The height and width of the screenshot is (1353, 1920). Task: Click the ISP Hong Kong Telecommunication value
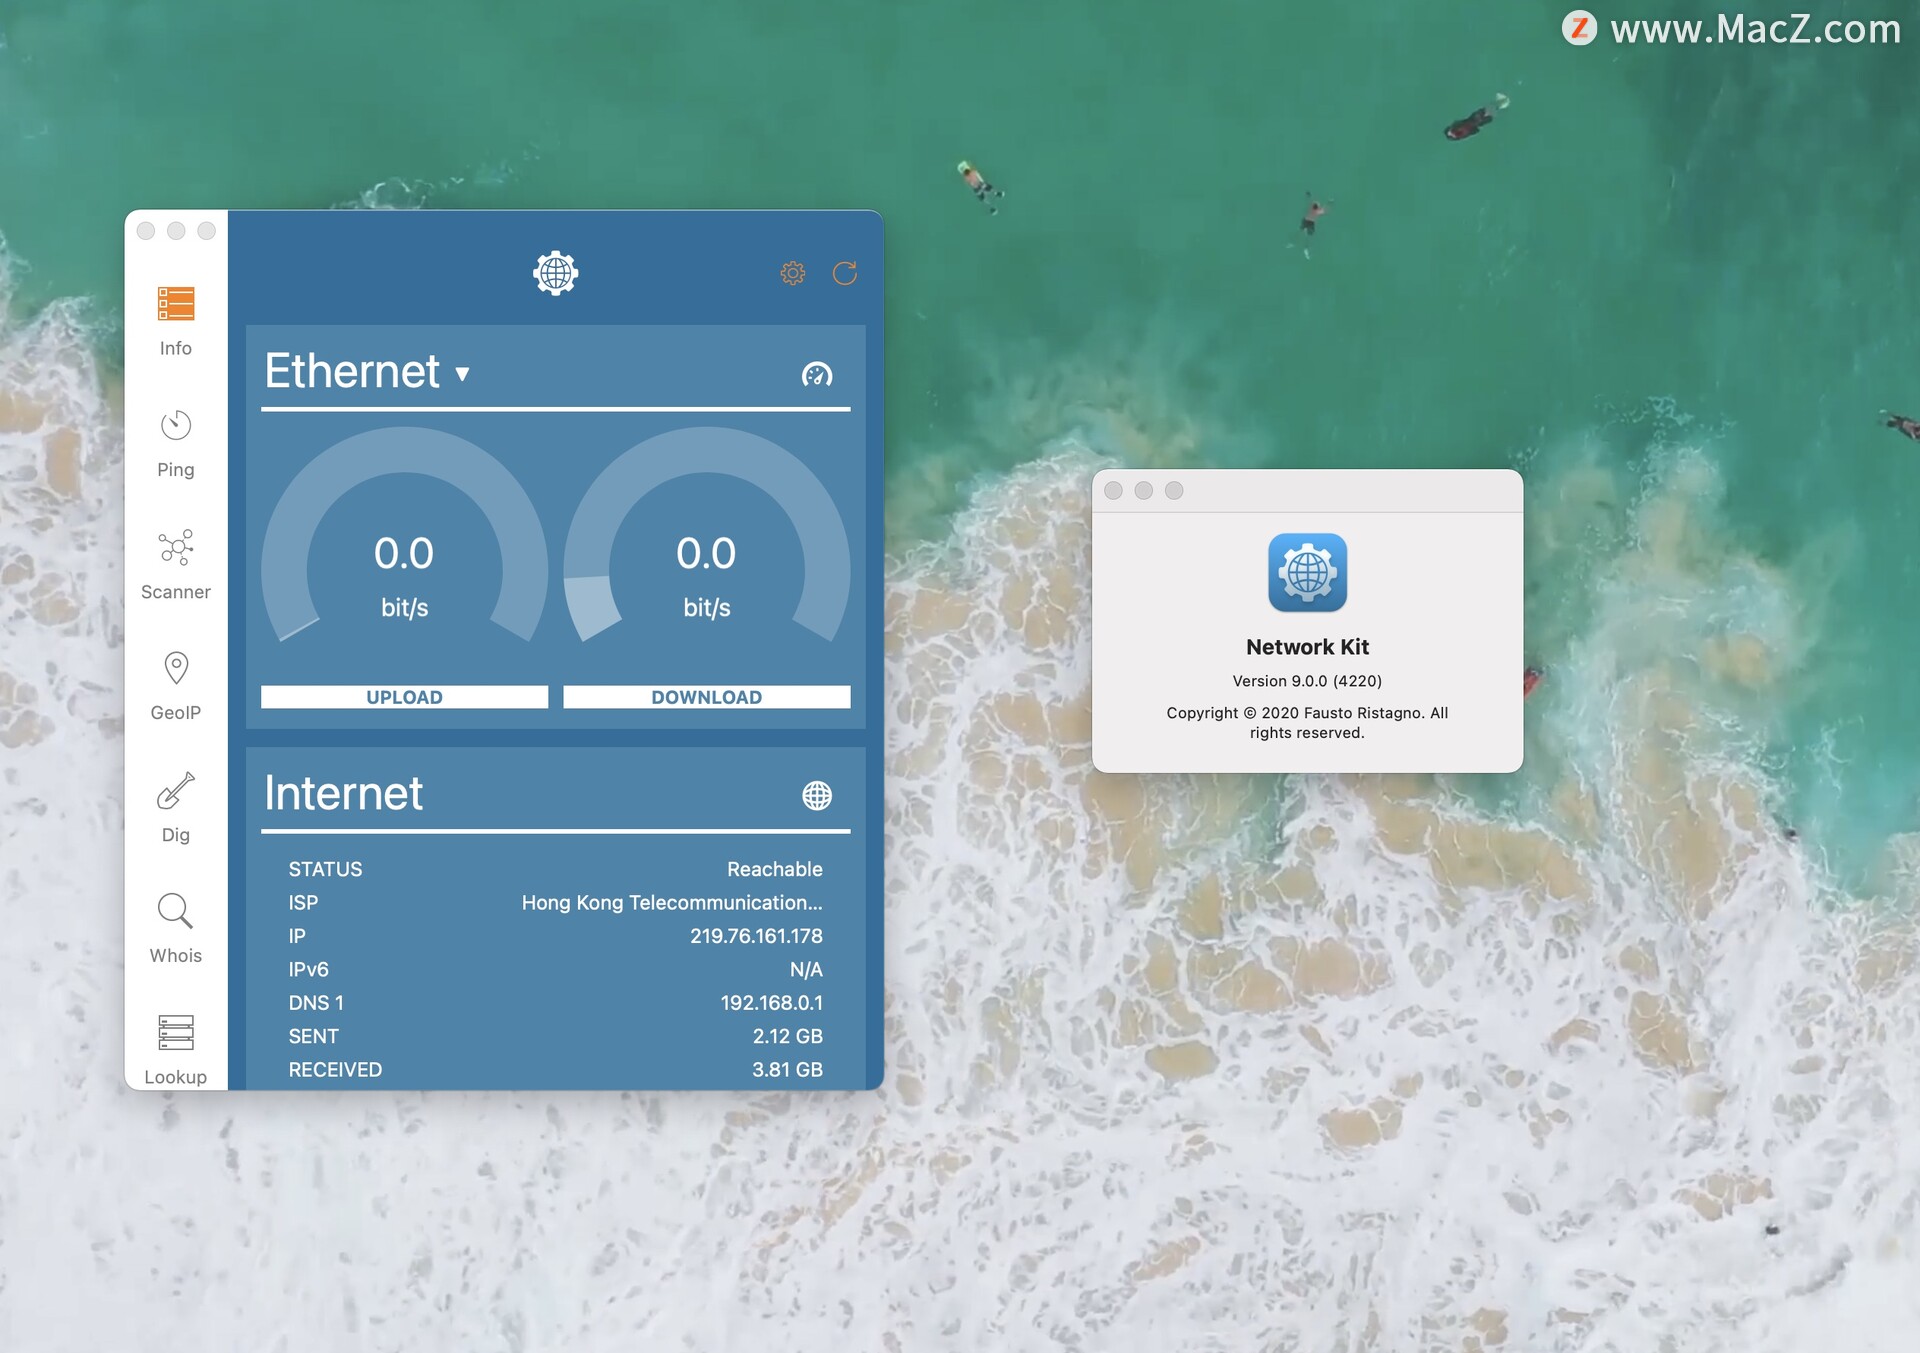pos(672,902)
